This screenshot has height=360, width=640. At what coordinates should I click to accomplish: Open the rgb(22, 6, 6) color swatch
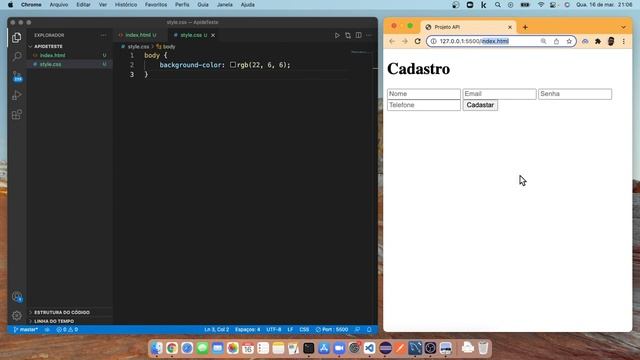click(x=233, y=65)
